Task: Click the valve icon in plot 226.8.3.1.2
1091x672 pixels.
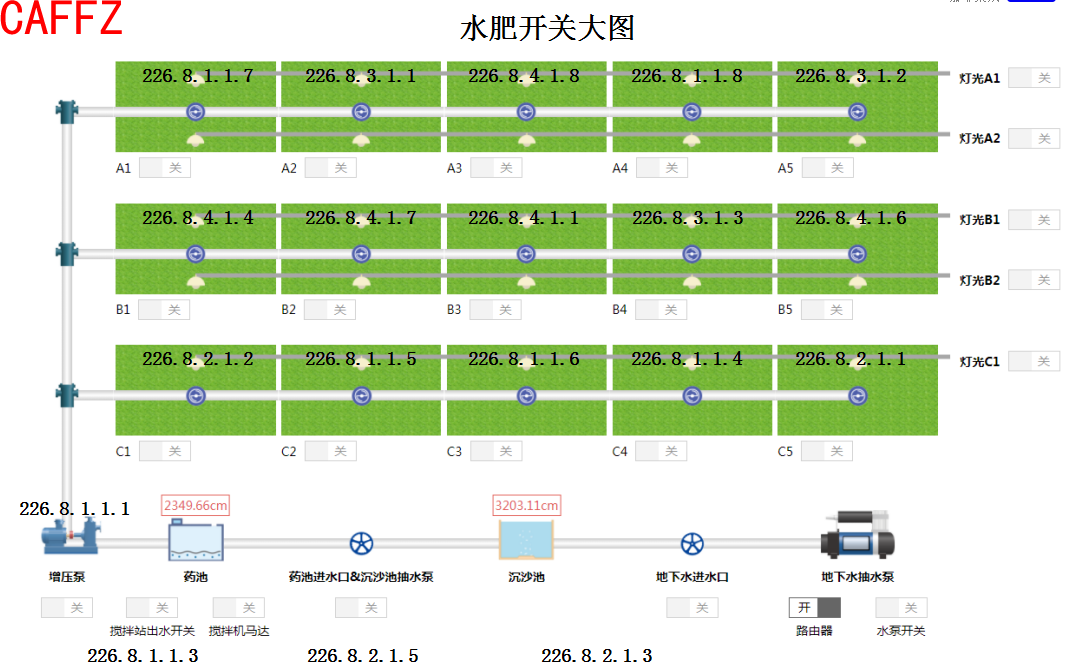Action: point(856,112)
